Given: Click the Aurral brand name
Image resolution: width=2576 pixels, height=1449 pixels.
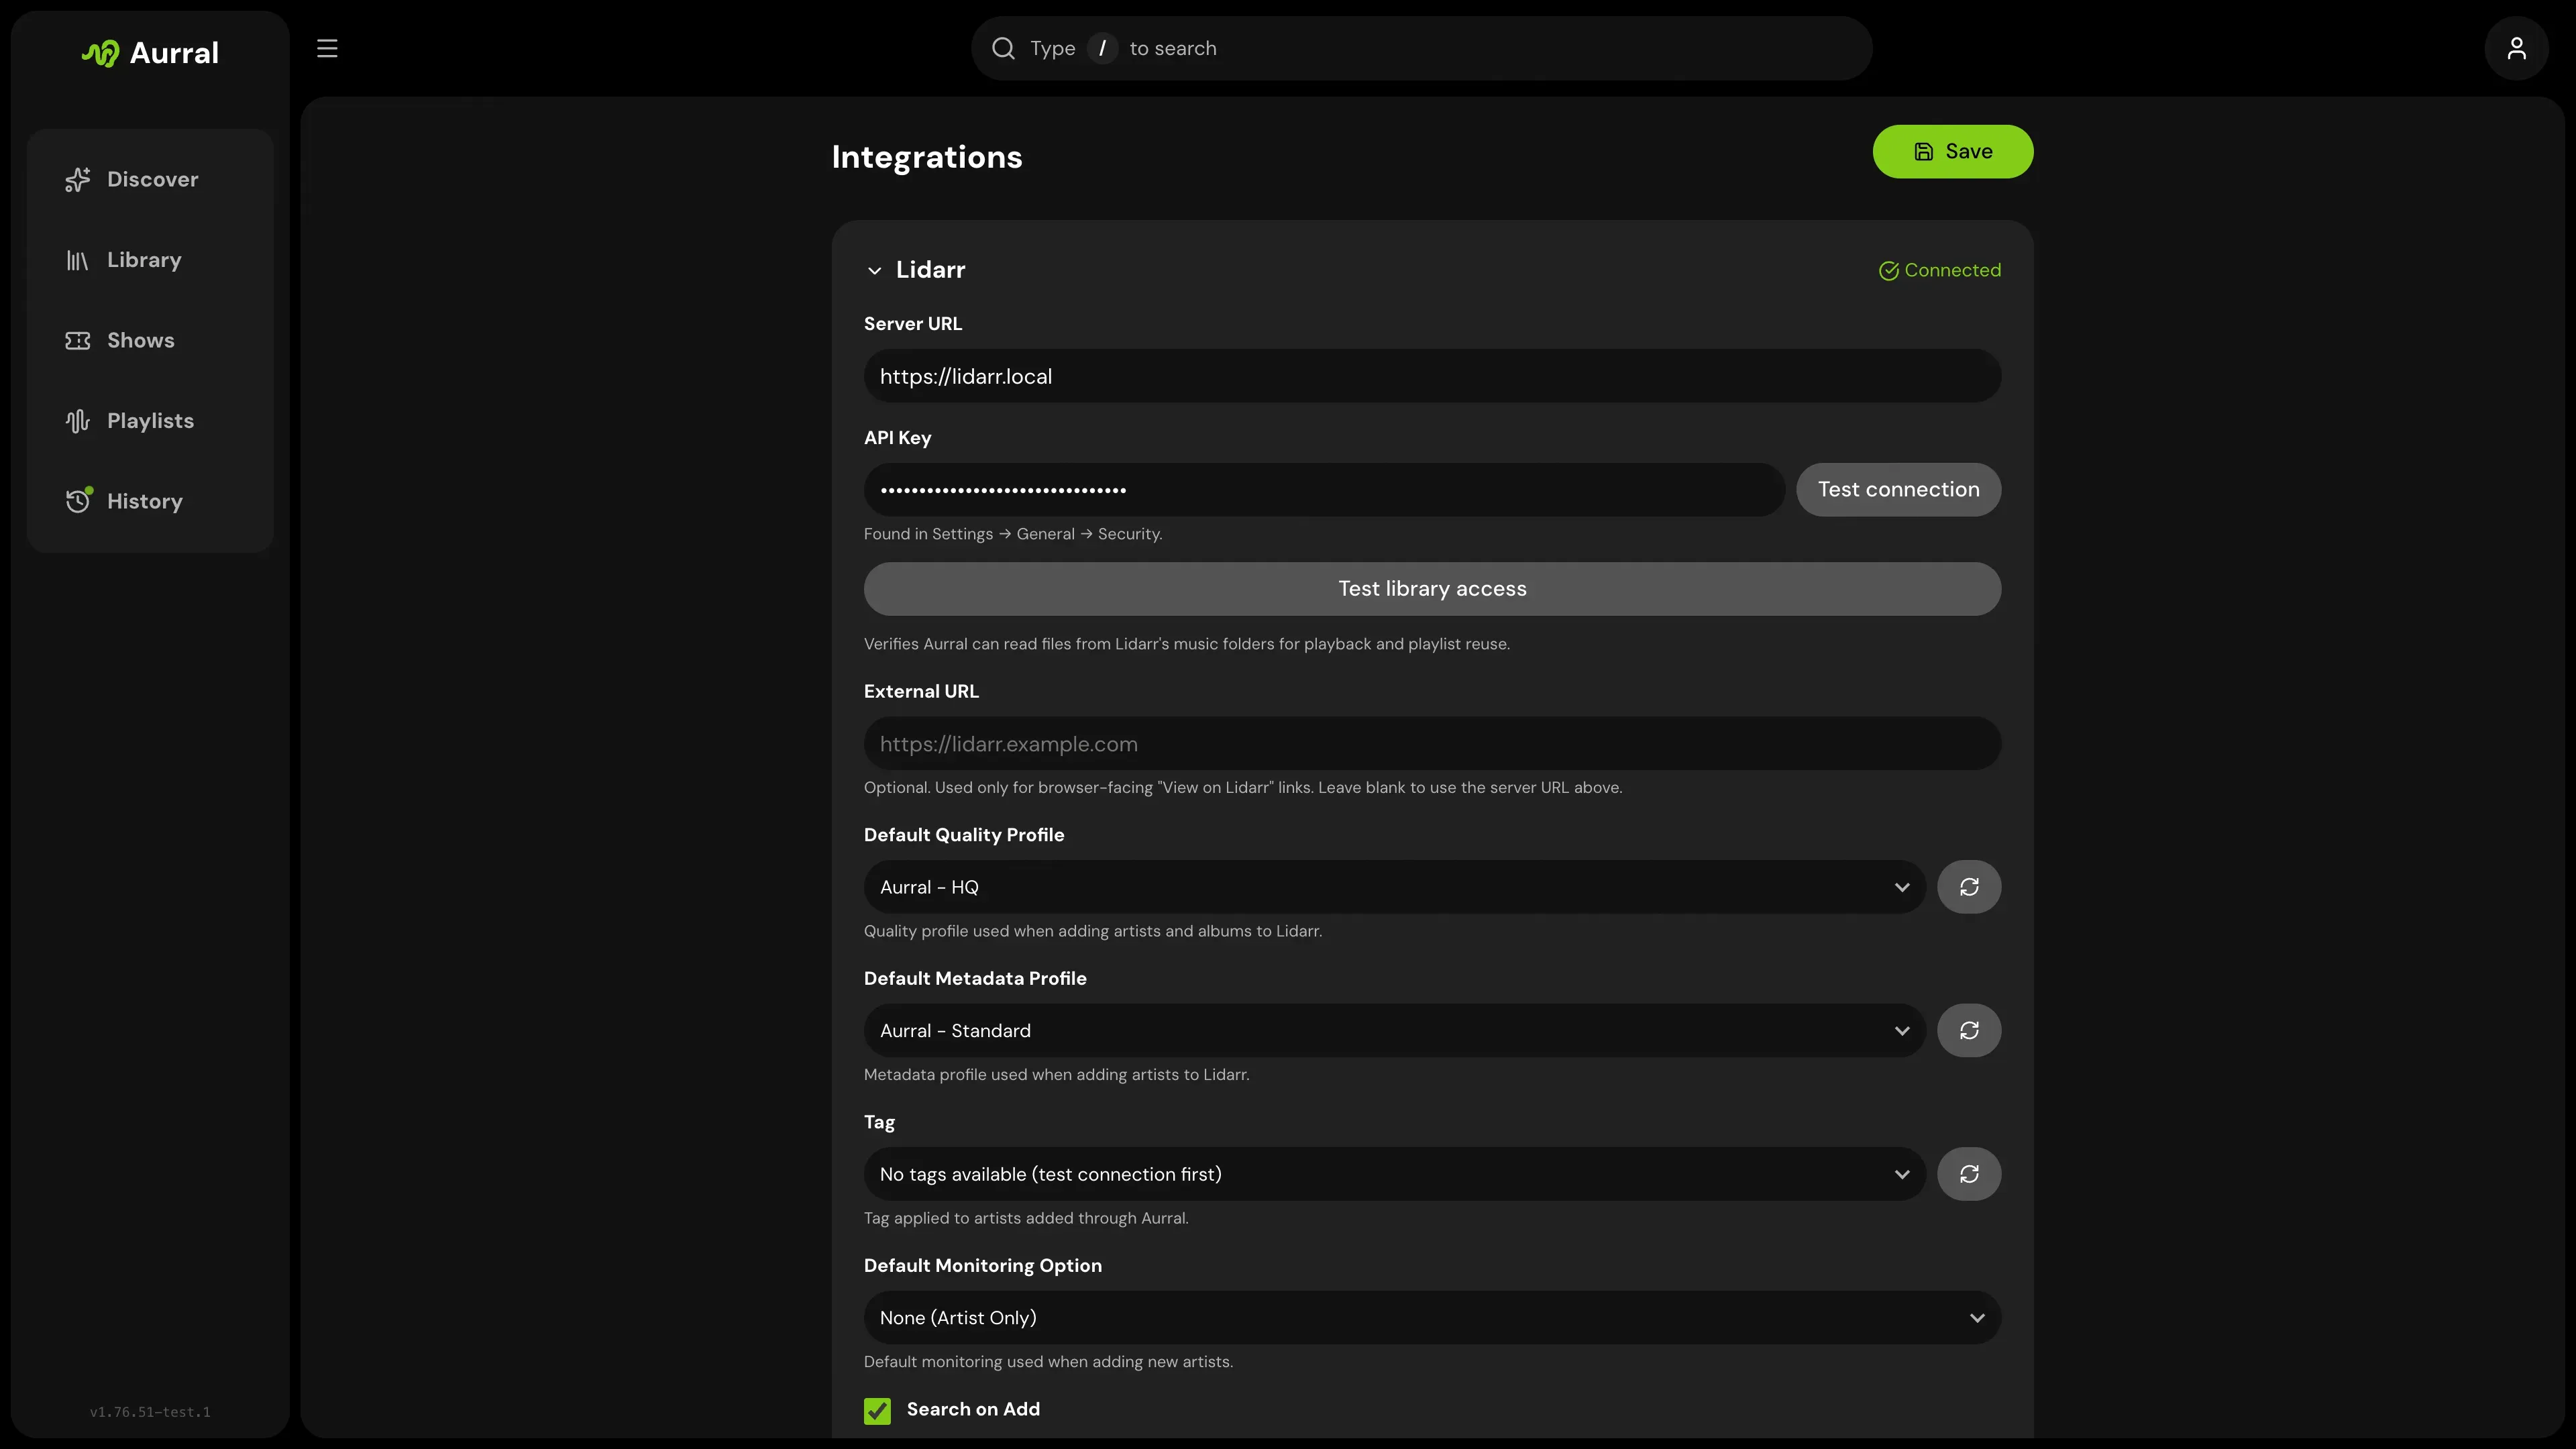Looking at the screenshot, I should pos(174,53).
